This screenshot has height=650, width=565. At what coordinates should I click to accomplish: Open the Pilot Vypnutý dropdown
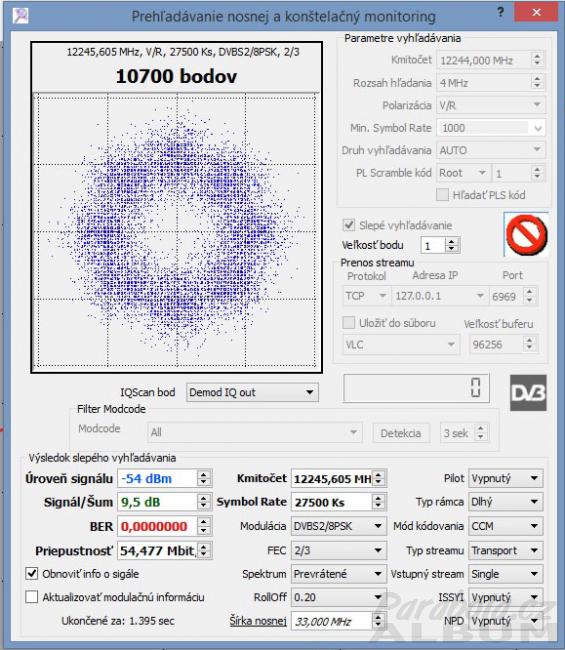tap(506, 478)
